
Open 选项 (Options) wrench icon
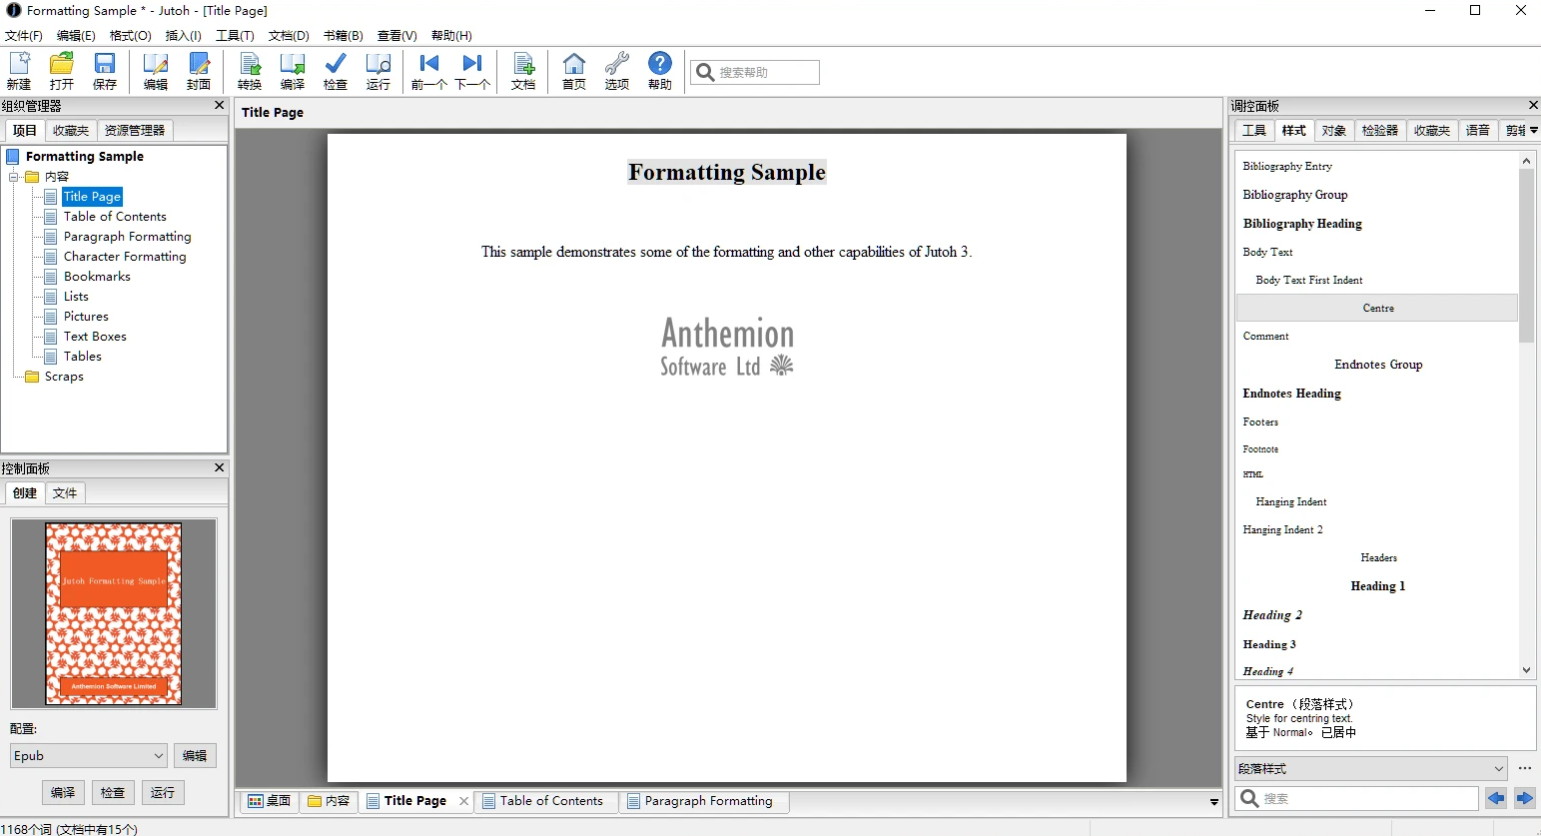tap(617, 71)
